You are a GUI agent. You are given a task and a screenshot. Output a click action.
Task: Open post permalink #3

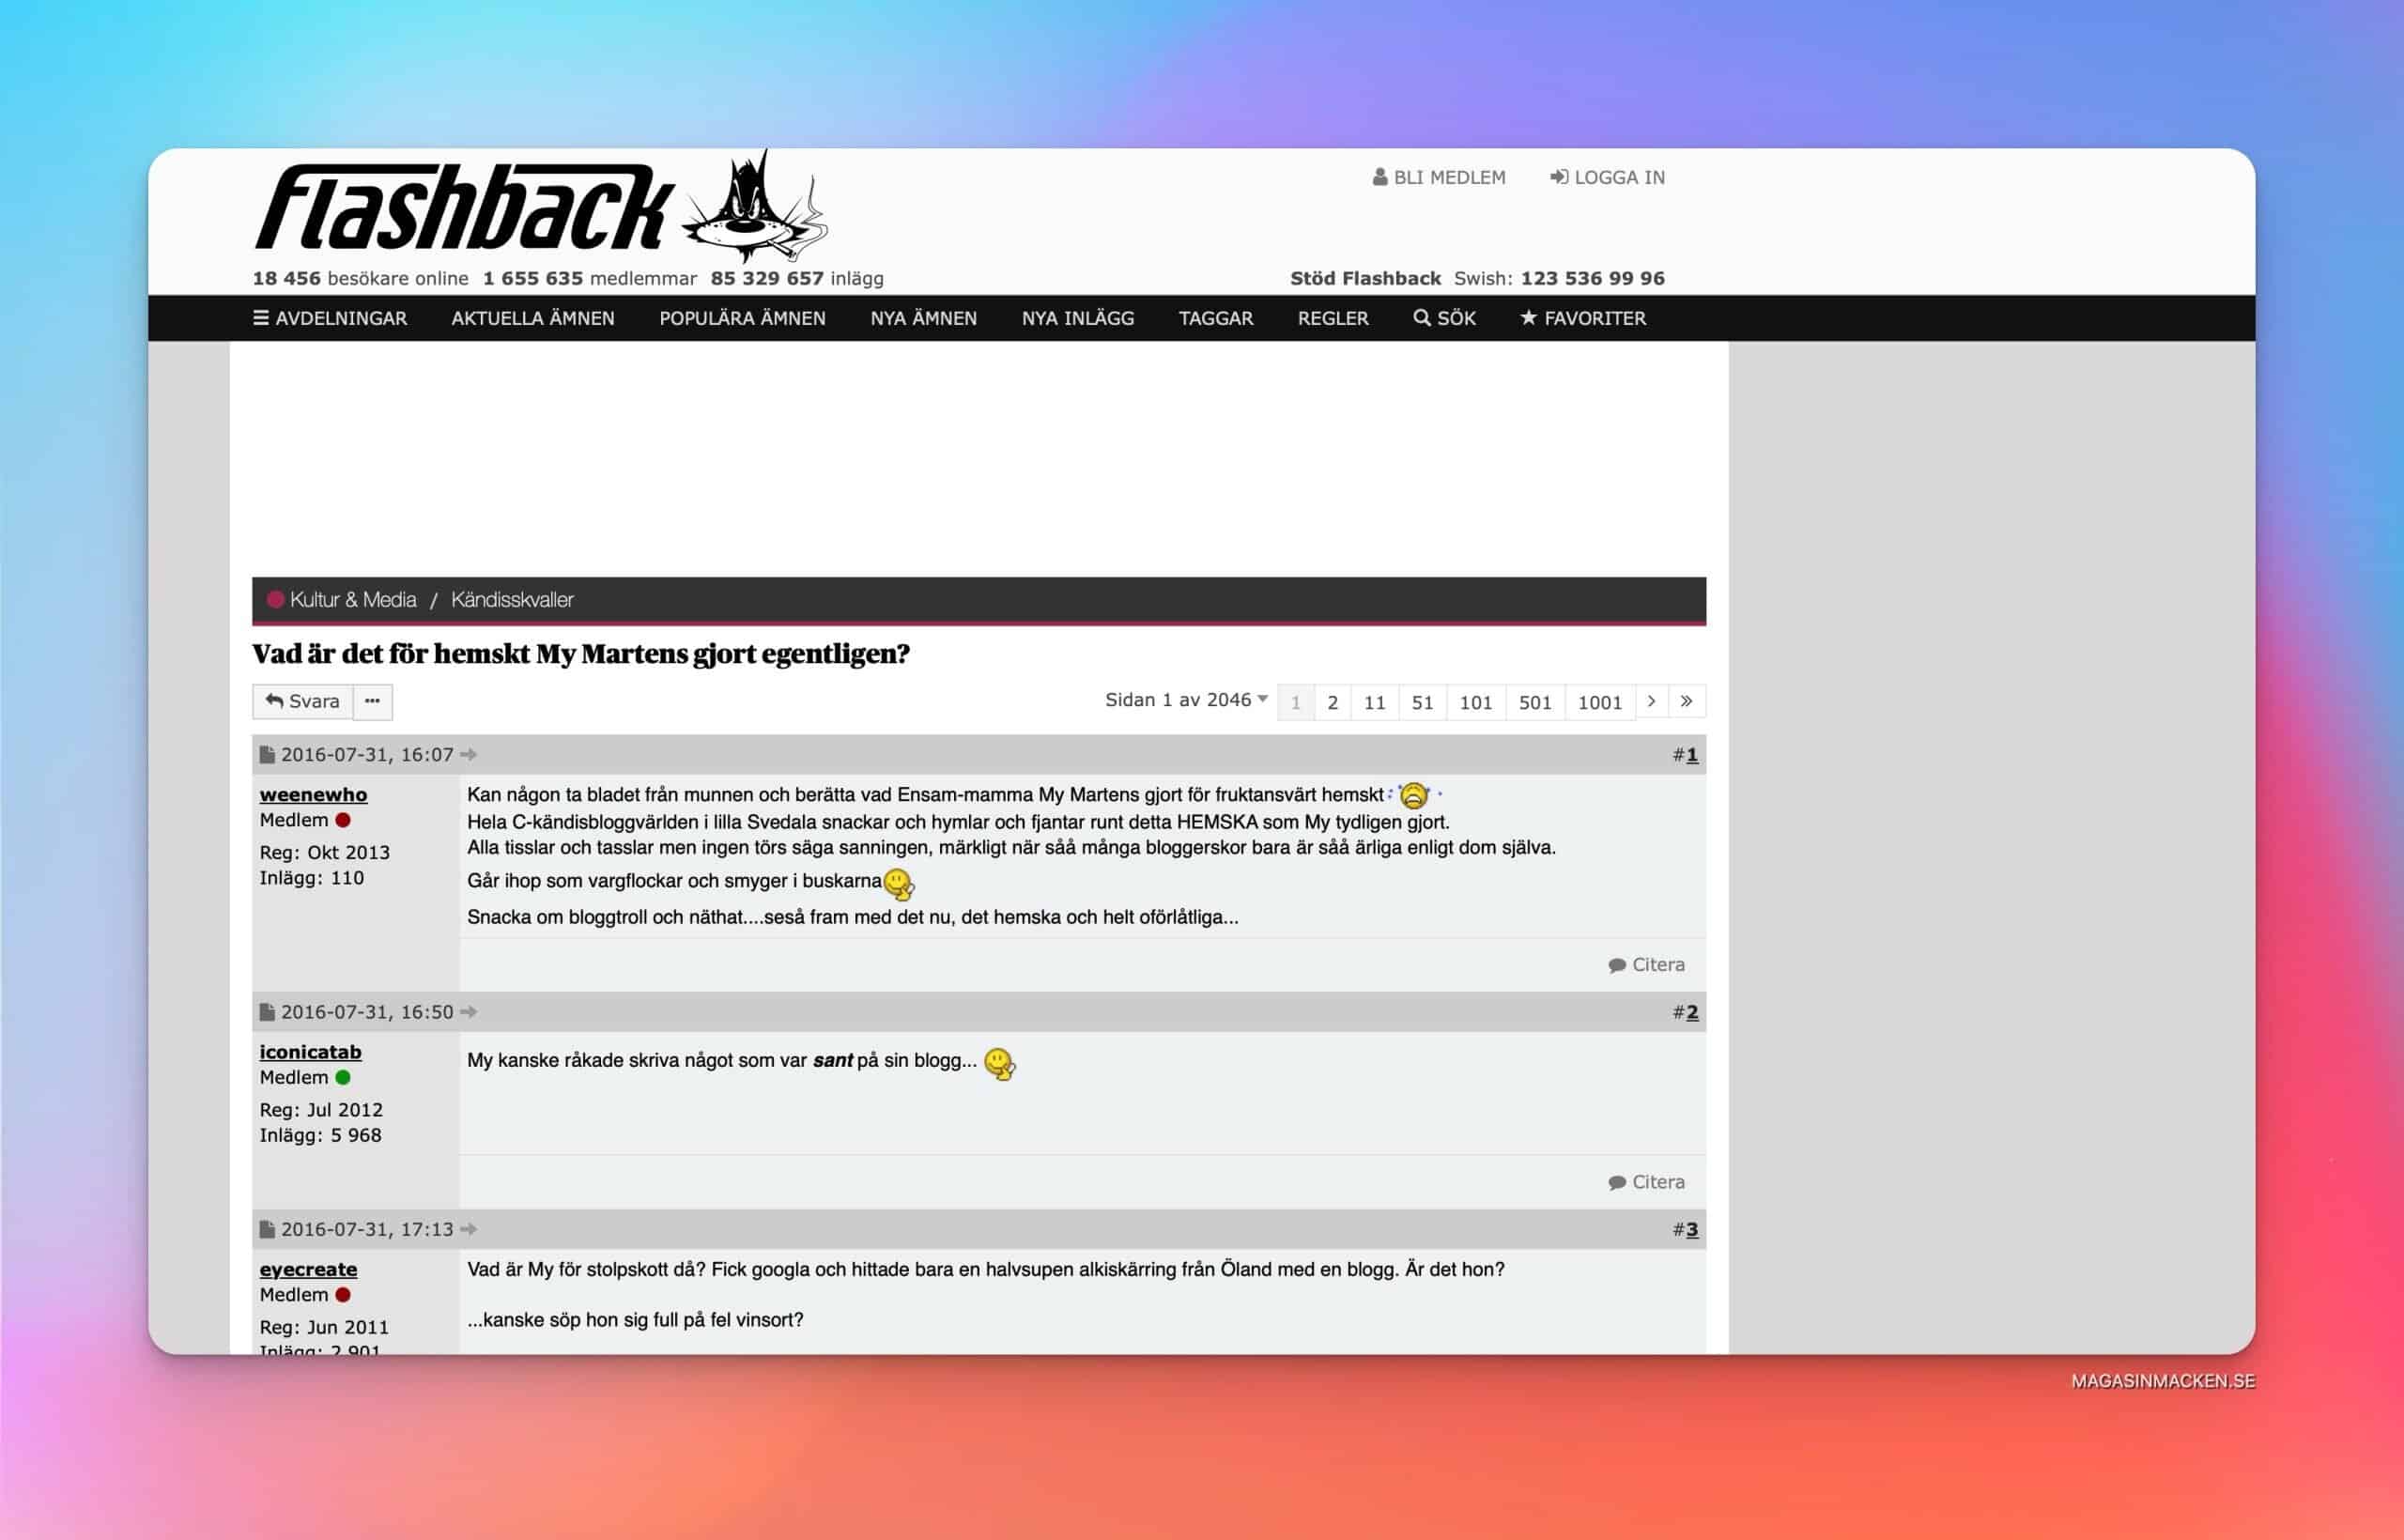[x=1691, y=1229]
